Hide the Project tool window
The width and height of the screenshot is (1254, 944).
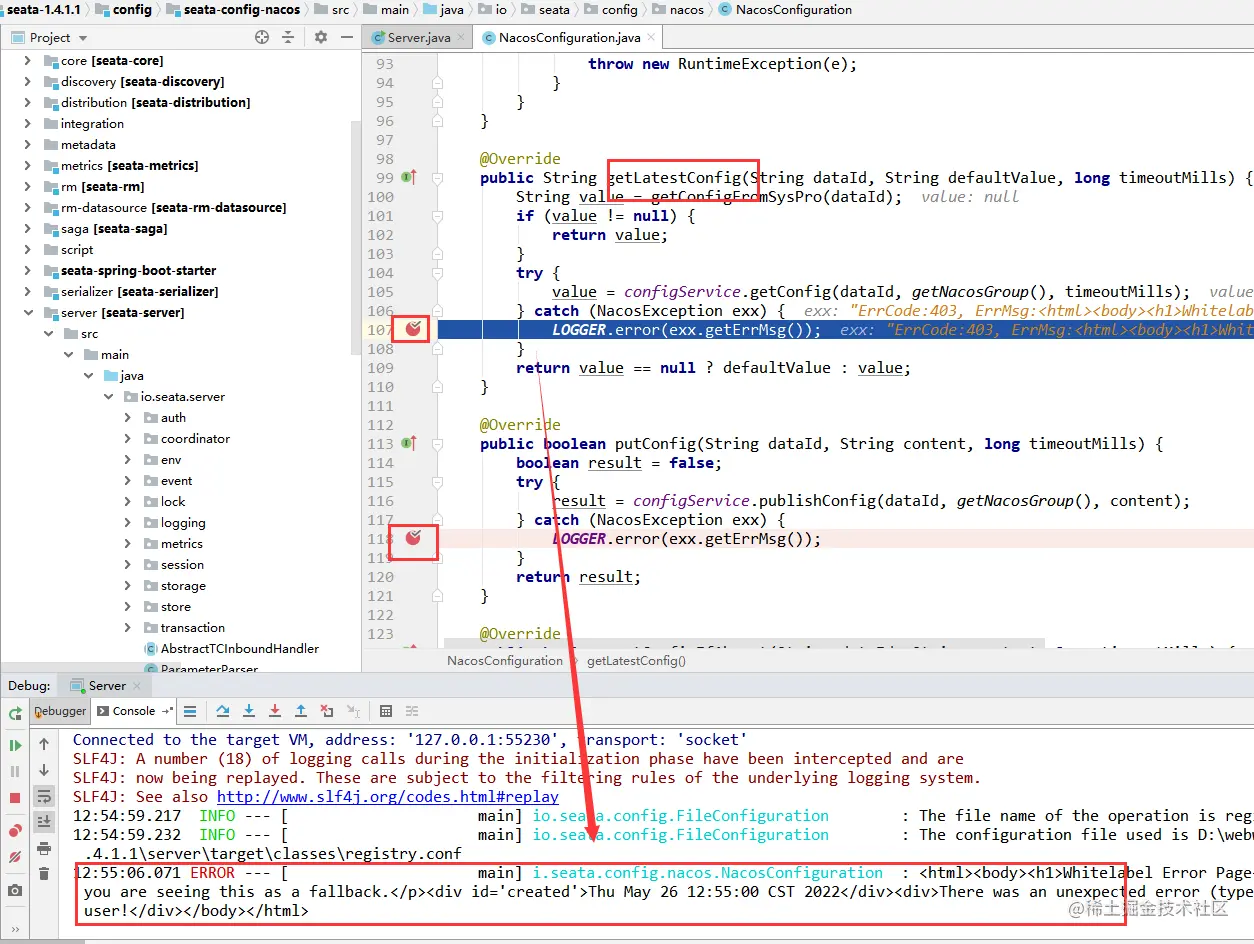346,37
